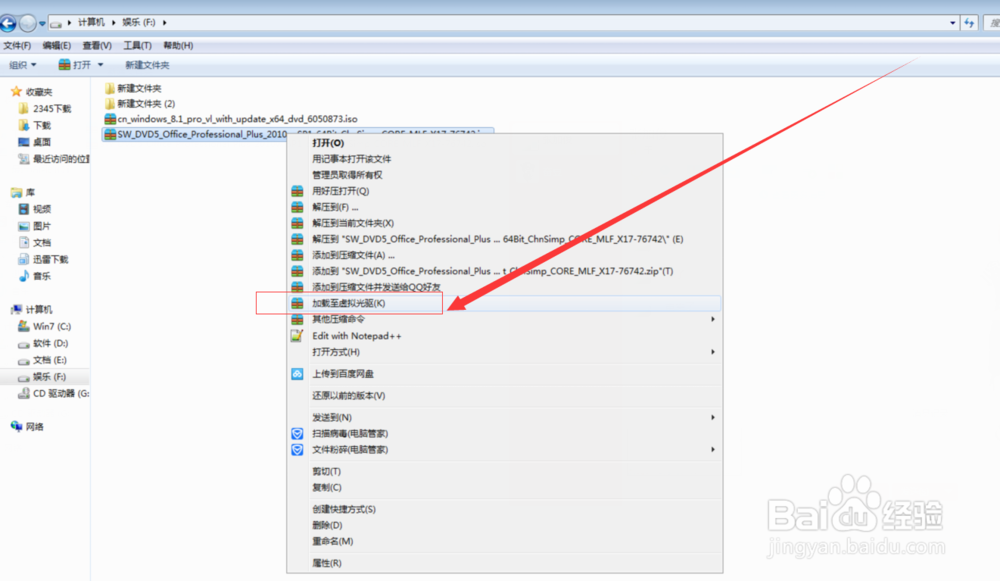
Task: Select the 库 libraries icon
Action: click(17, 193)
